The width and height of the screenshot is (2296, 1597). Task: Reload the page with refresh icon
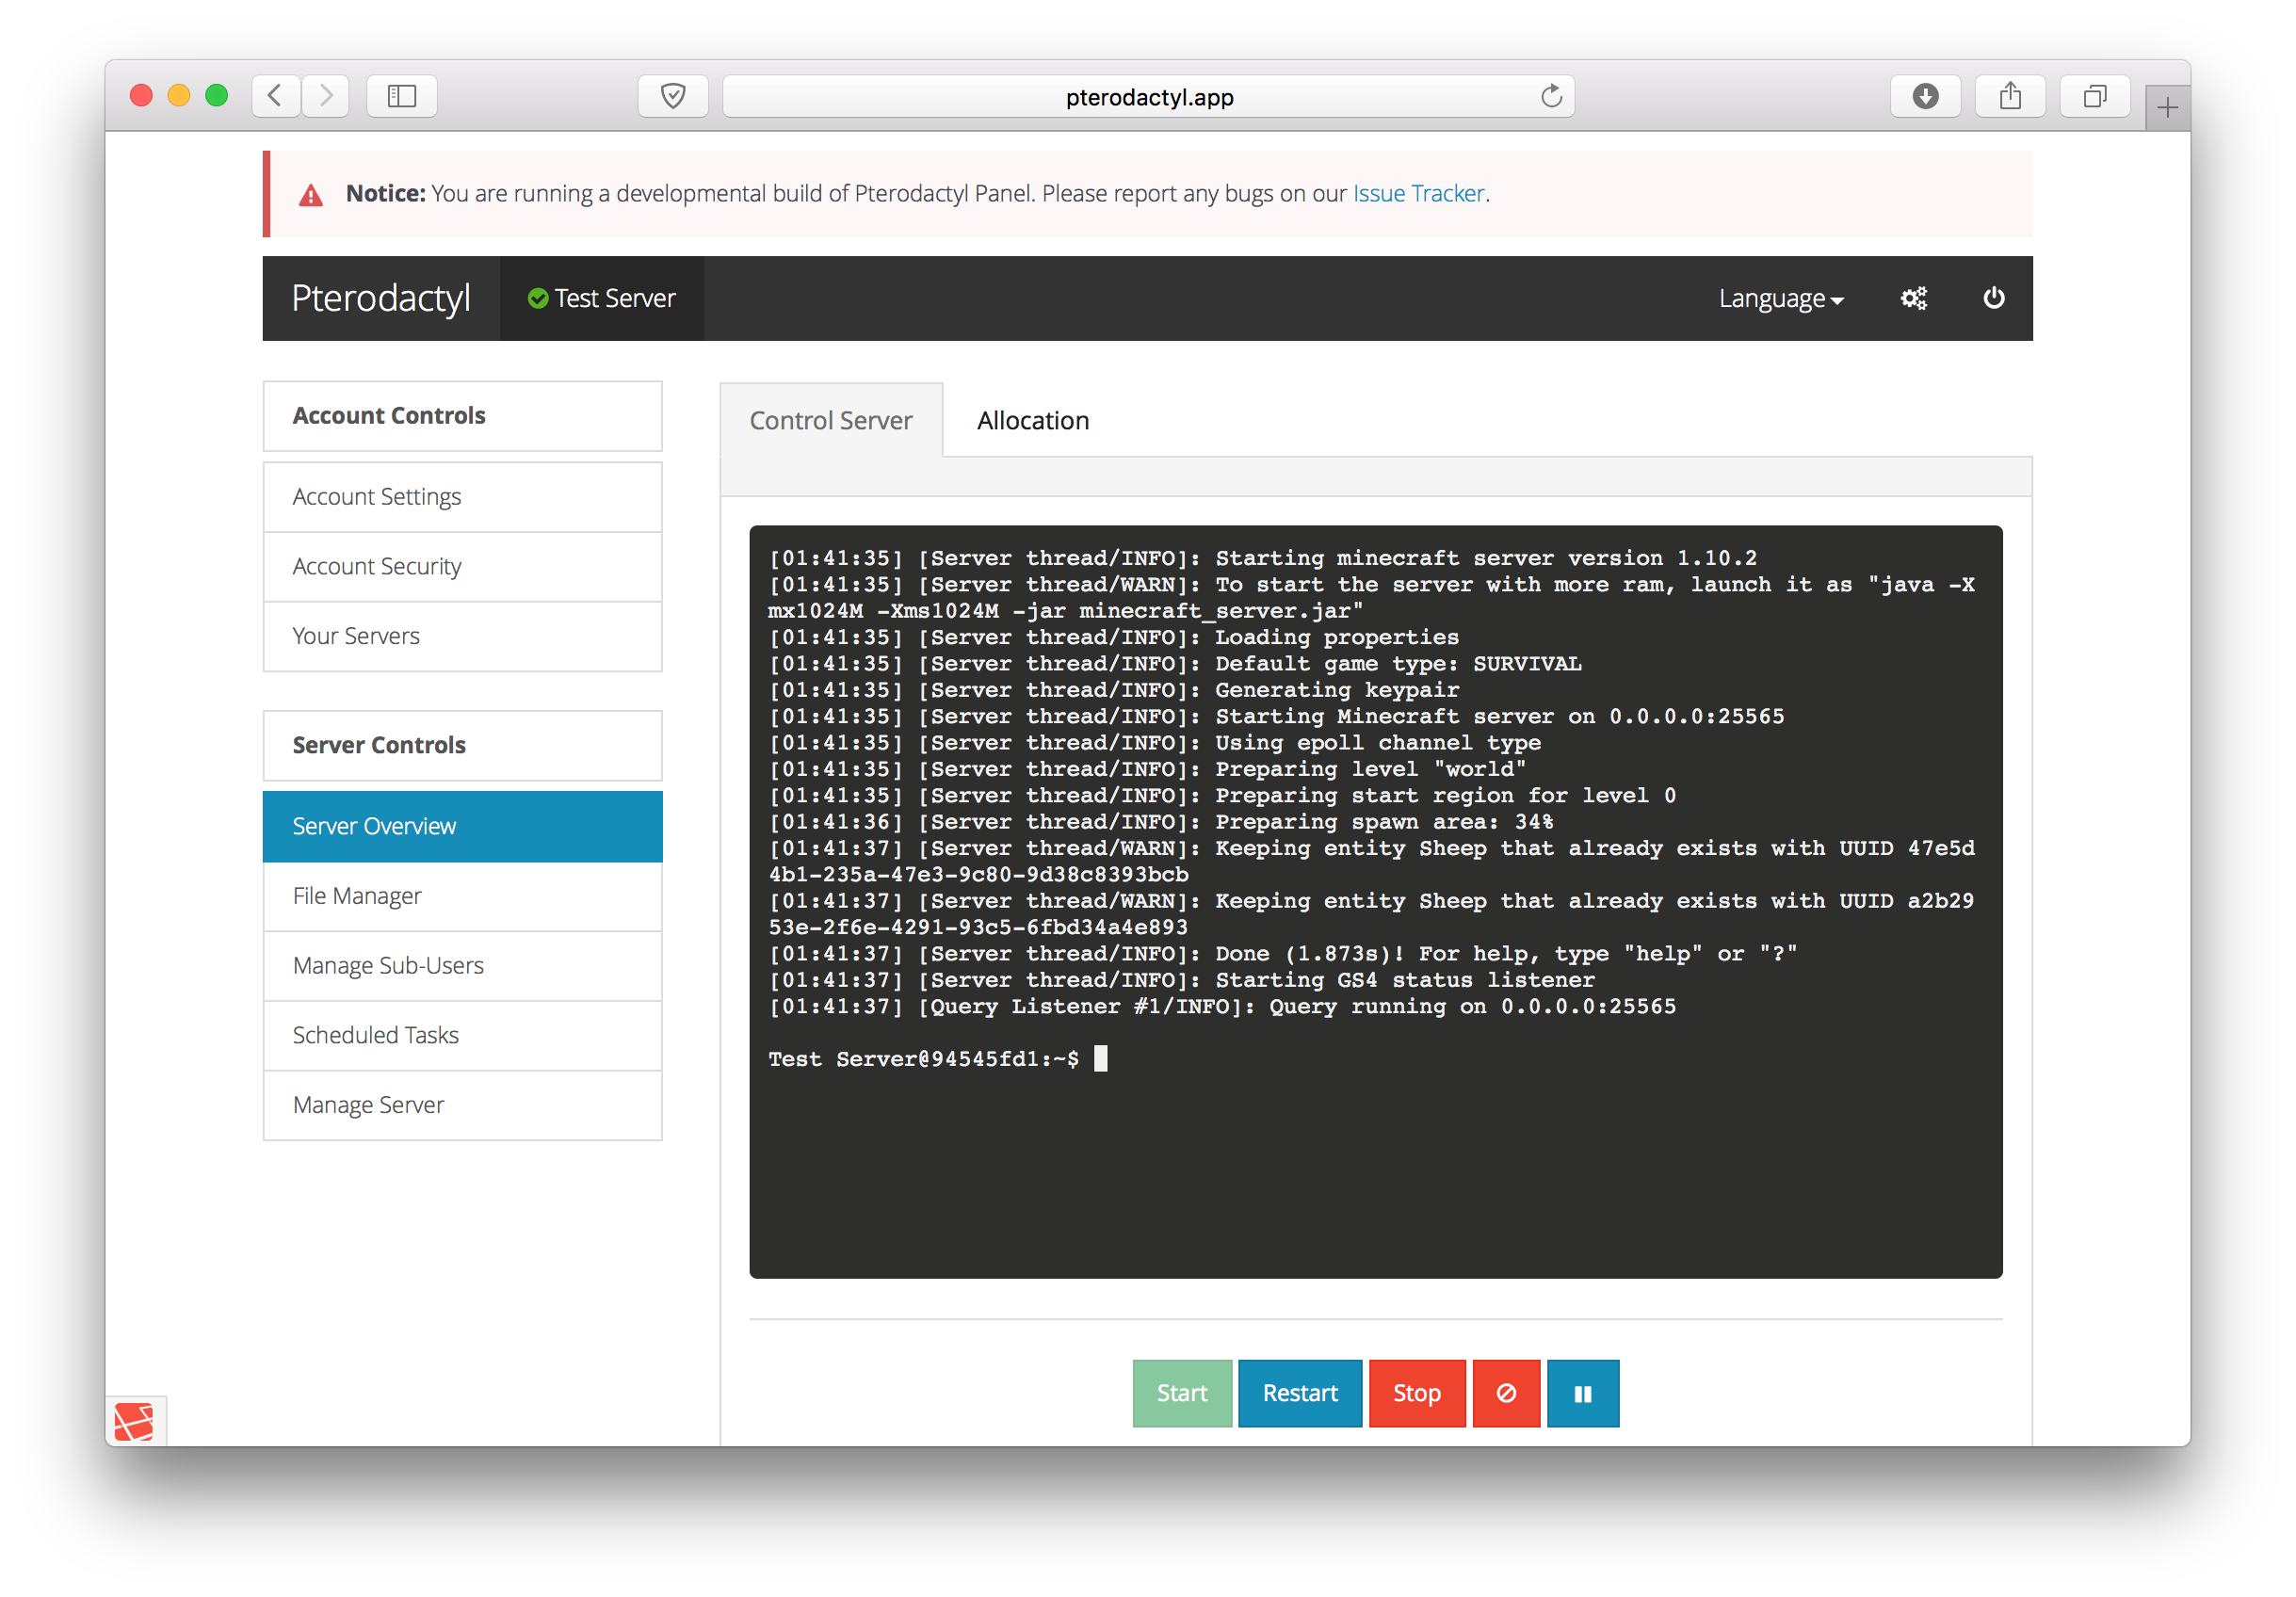click(x=1551, y=96)
